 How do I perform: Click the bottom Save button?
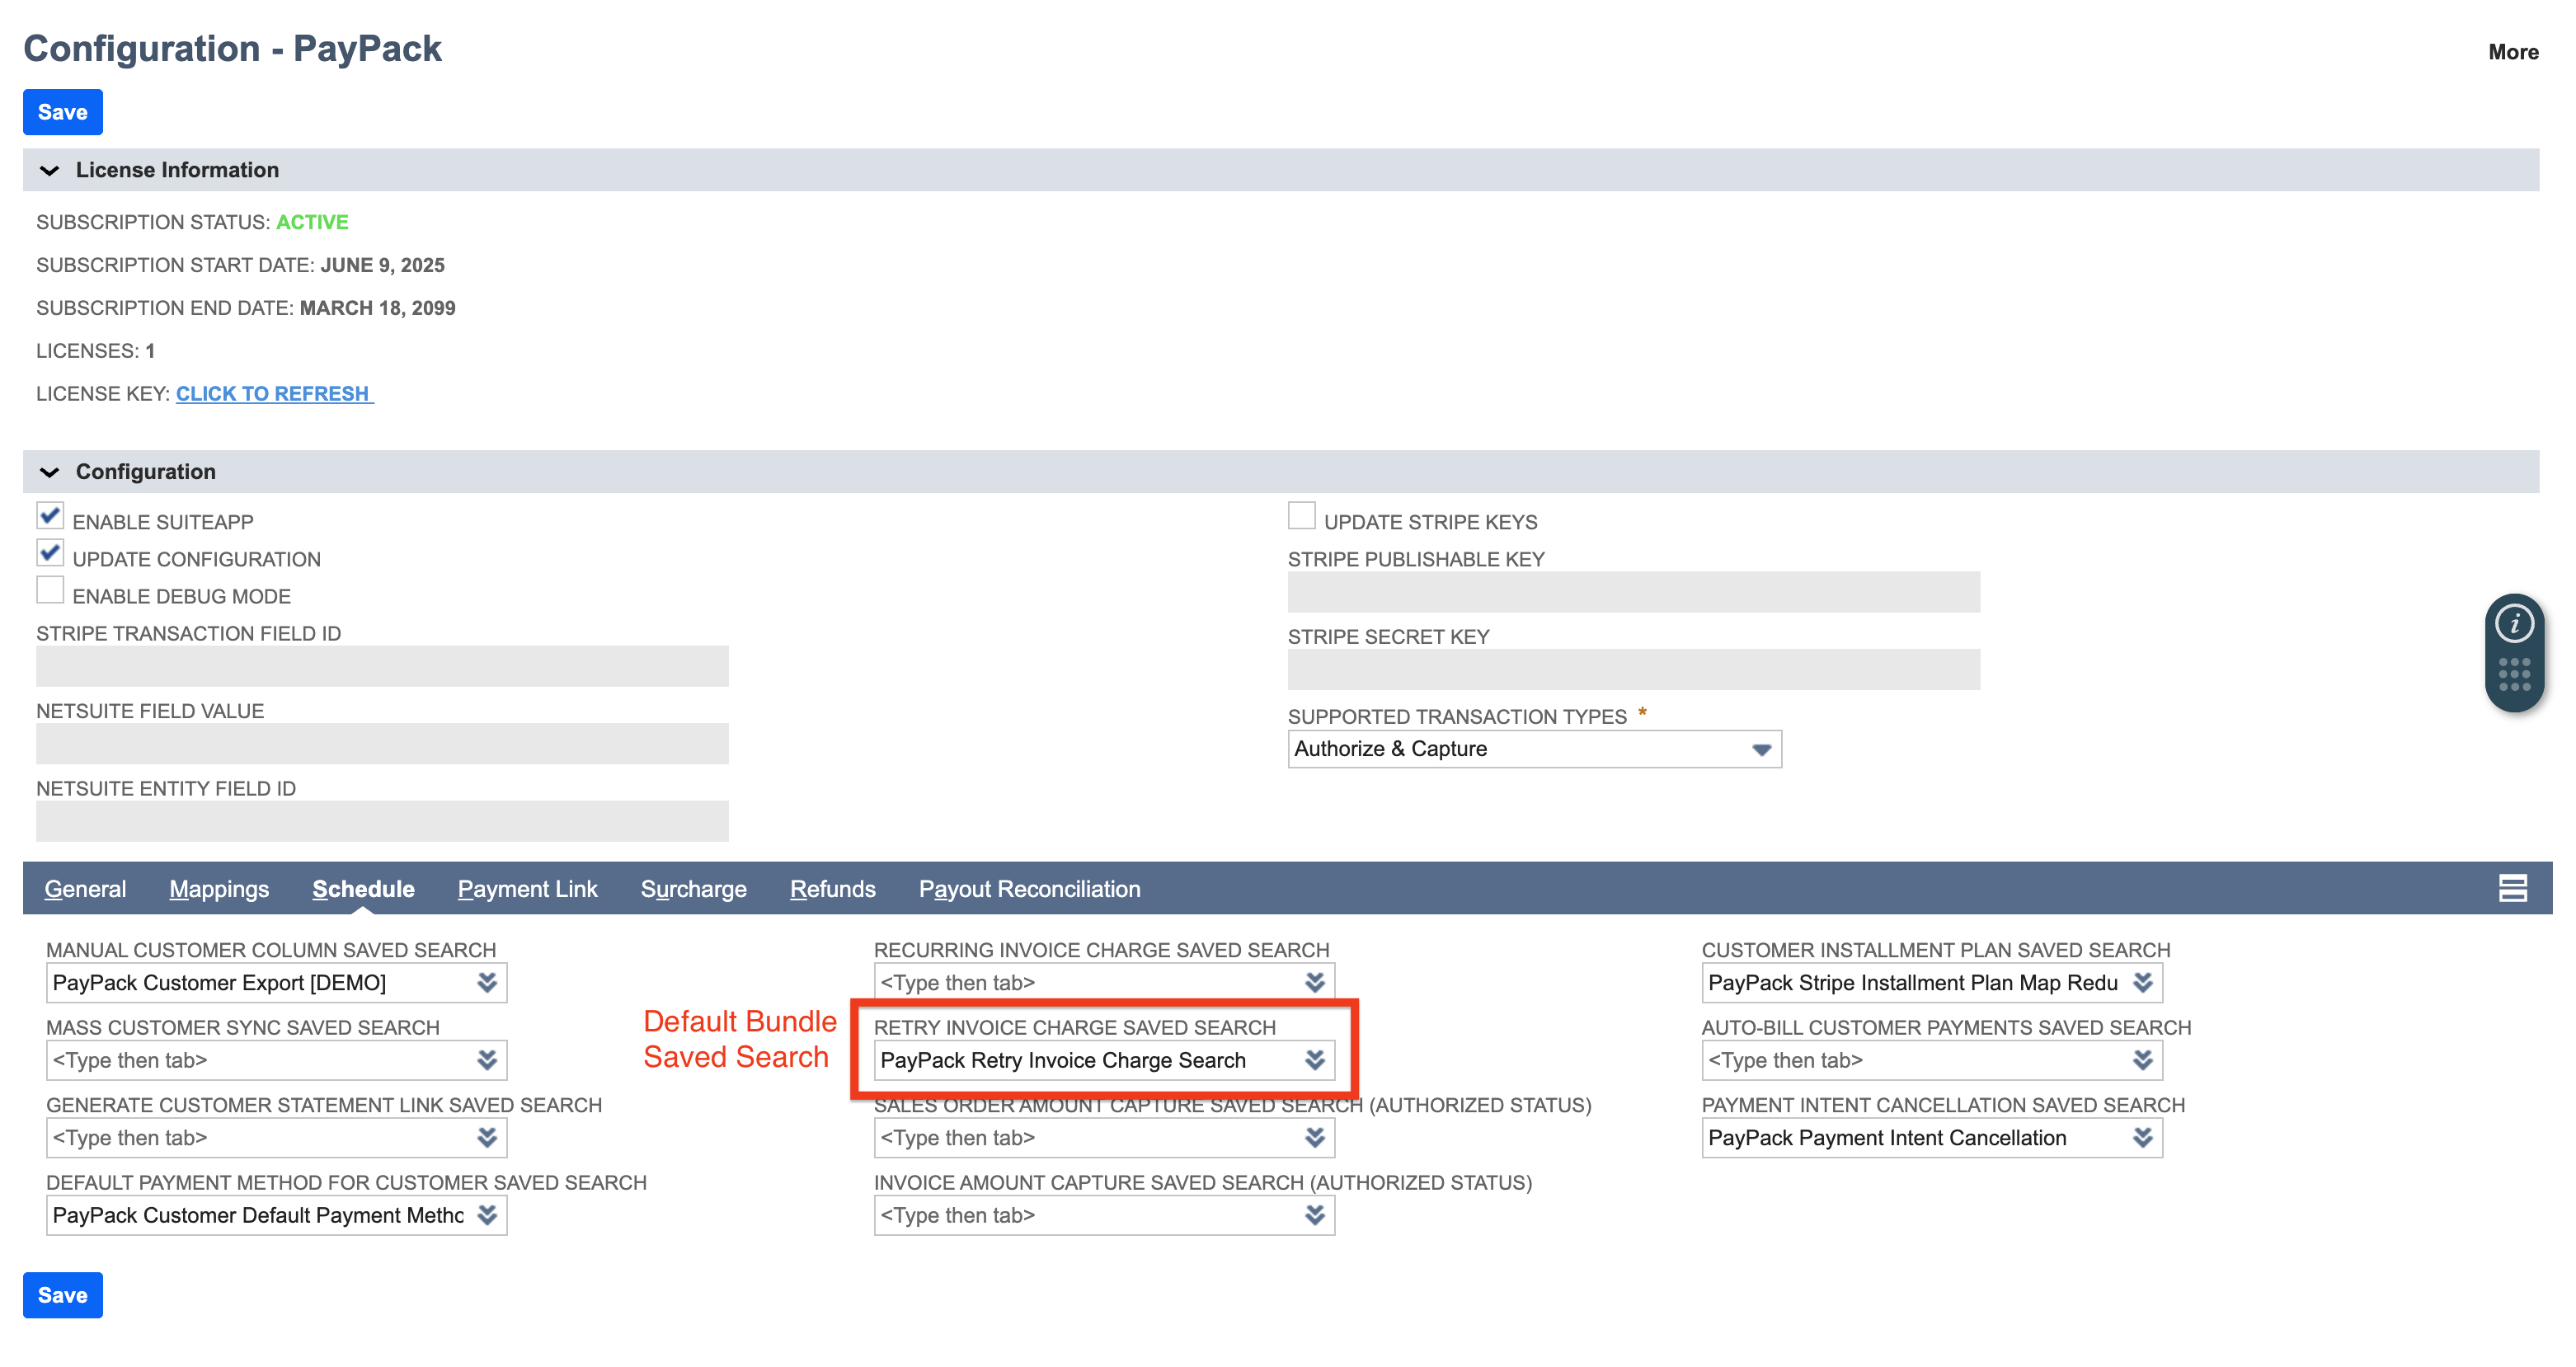click(62, 1295)
